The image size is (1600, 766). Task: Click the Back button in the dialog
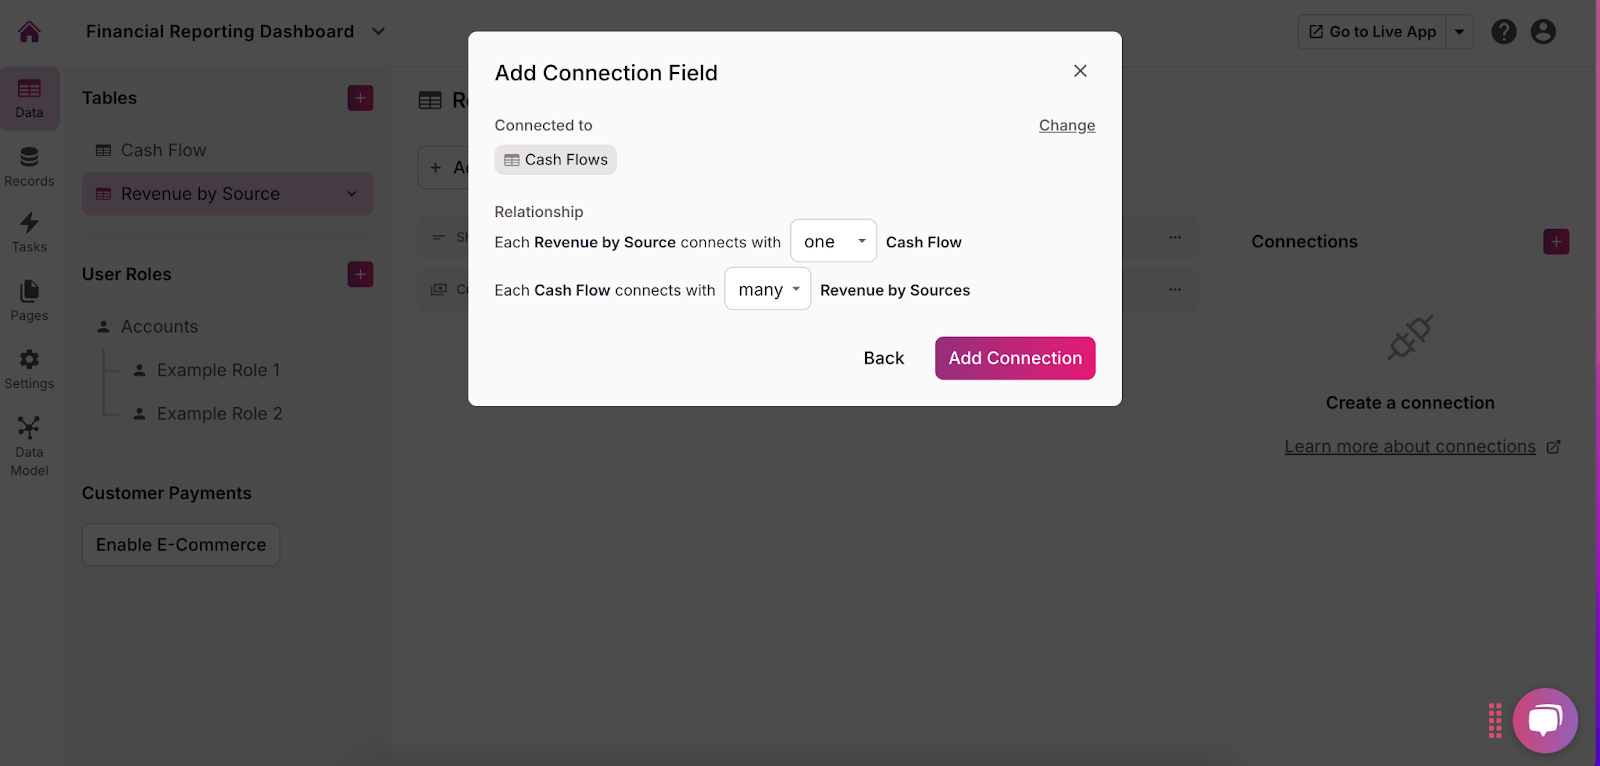click(x=883, y=358)
